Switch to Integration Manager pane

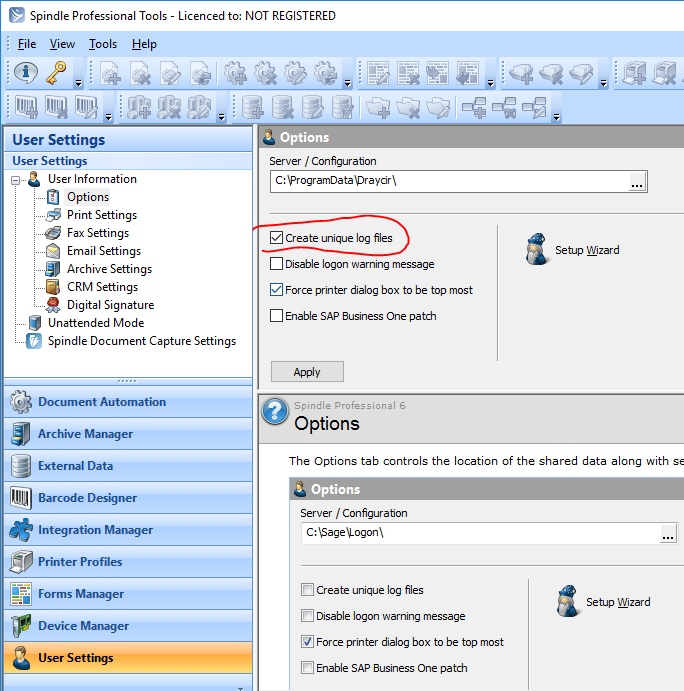pos(128,530)
